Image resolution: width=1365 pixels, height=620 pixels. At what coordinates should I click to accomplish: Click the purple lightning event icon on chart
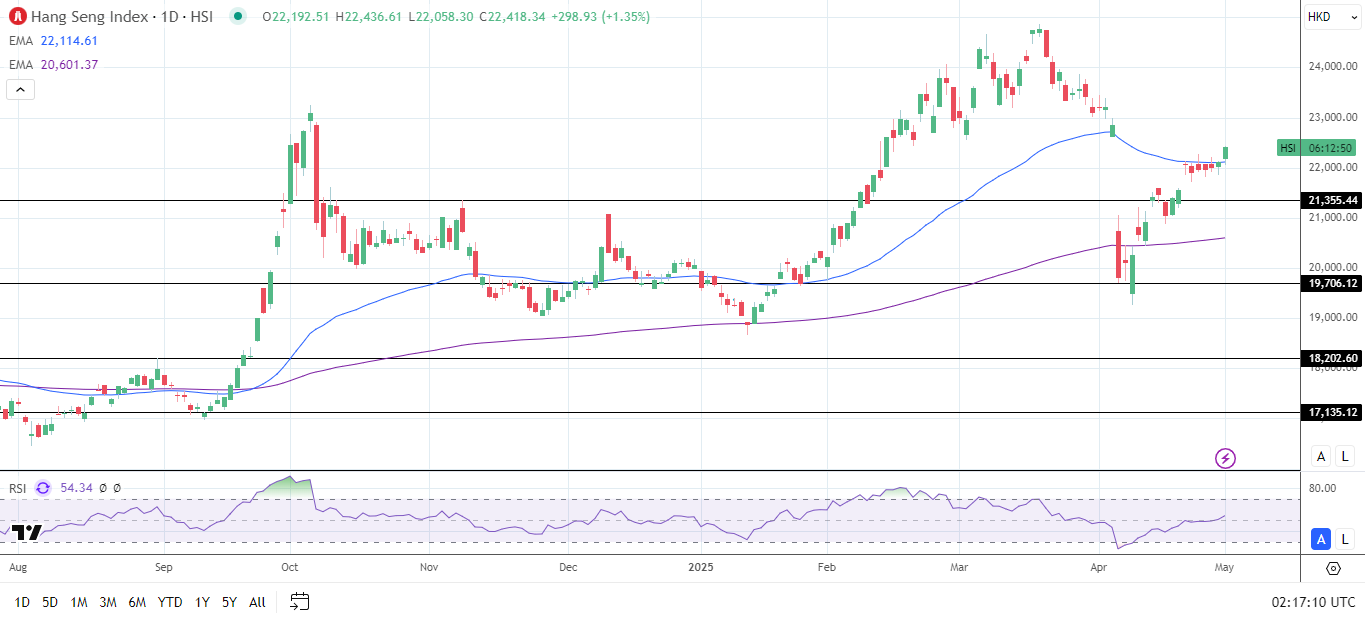[x=1225, y=458]
